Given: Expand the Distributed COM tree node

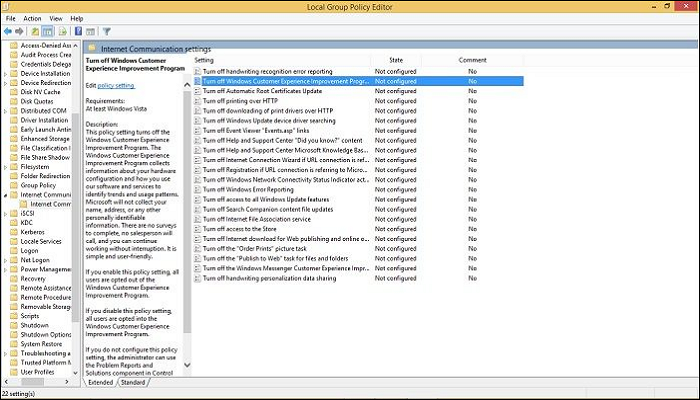Looking at the screenshot, I should pyautogui.click(x=5, y=111).
